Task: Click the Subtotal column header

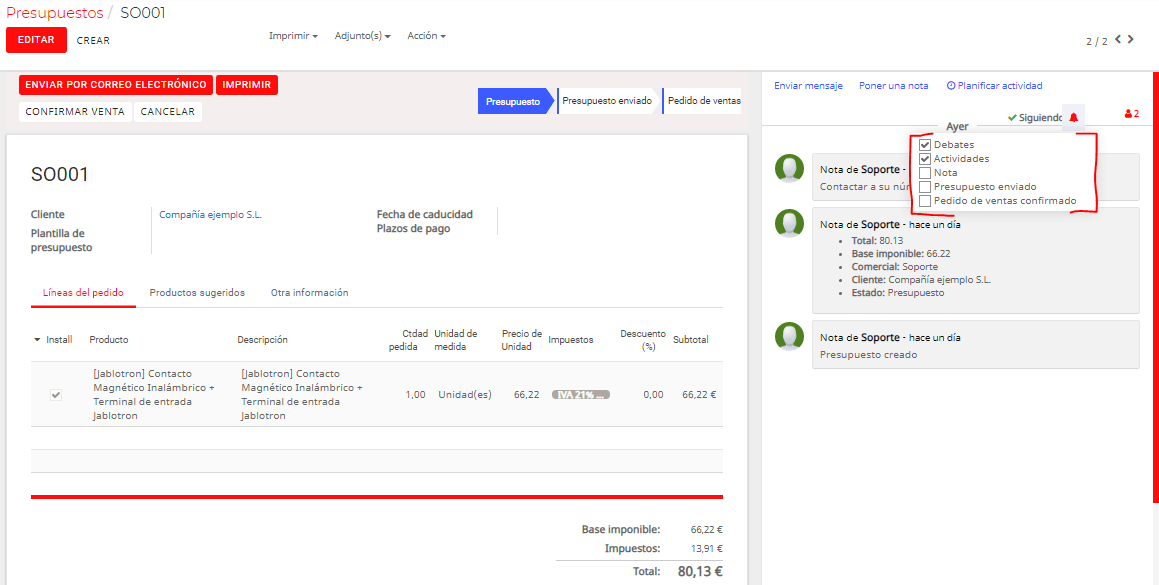Action: [x=691, y=339]
